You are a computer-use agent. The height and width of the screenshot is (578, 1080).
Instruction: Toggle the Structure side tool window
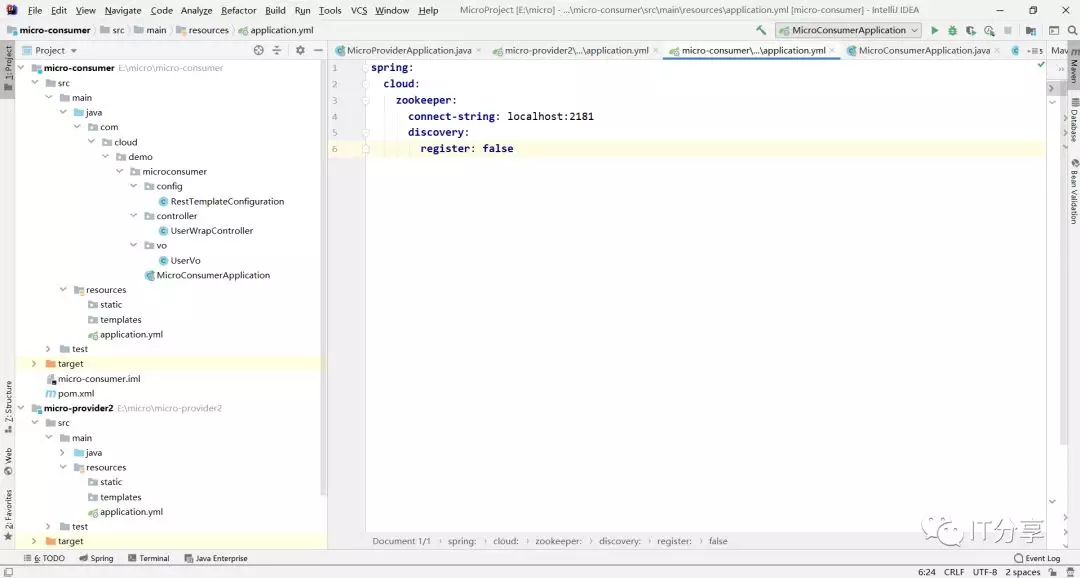[8, 406]
